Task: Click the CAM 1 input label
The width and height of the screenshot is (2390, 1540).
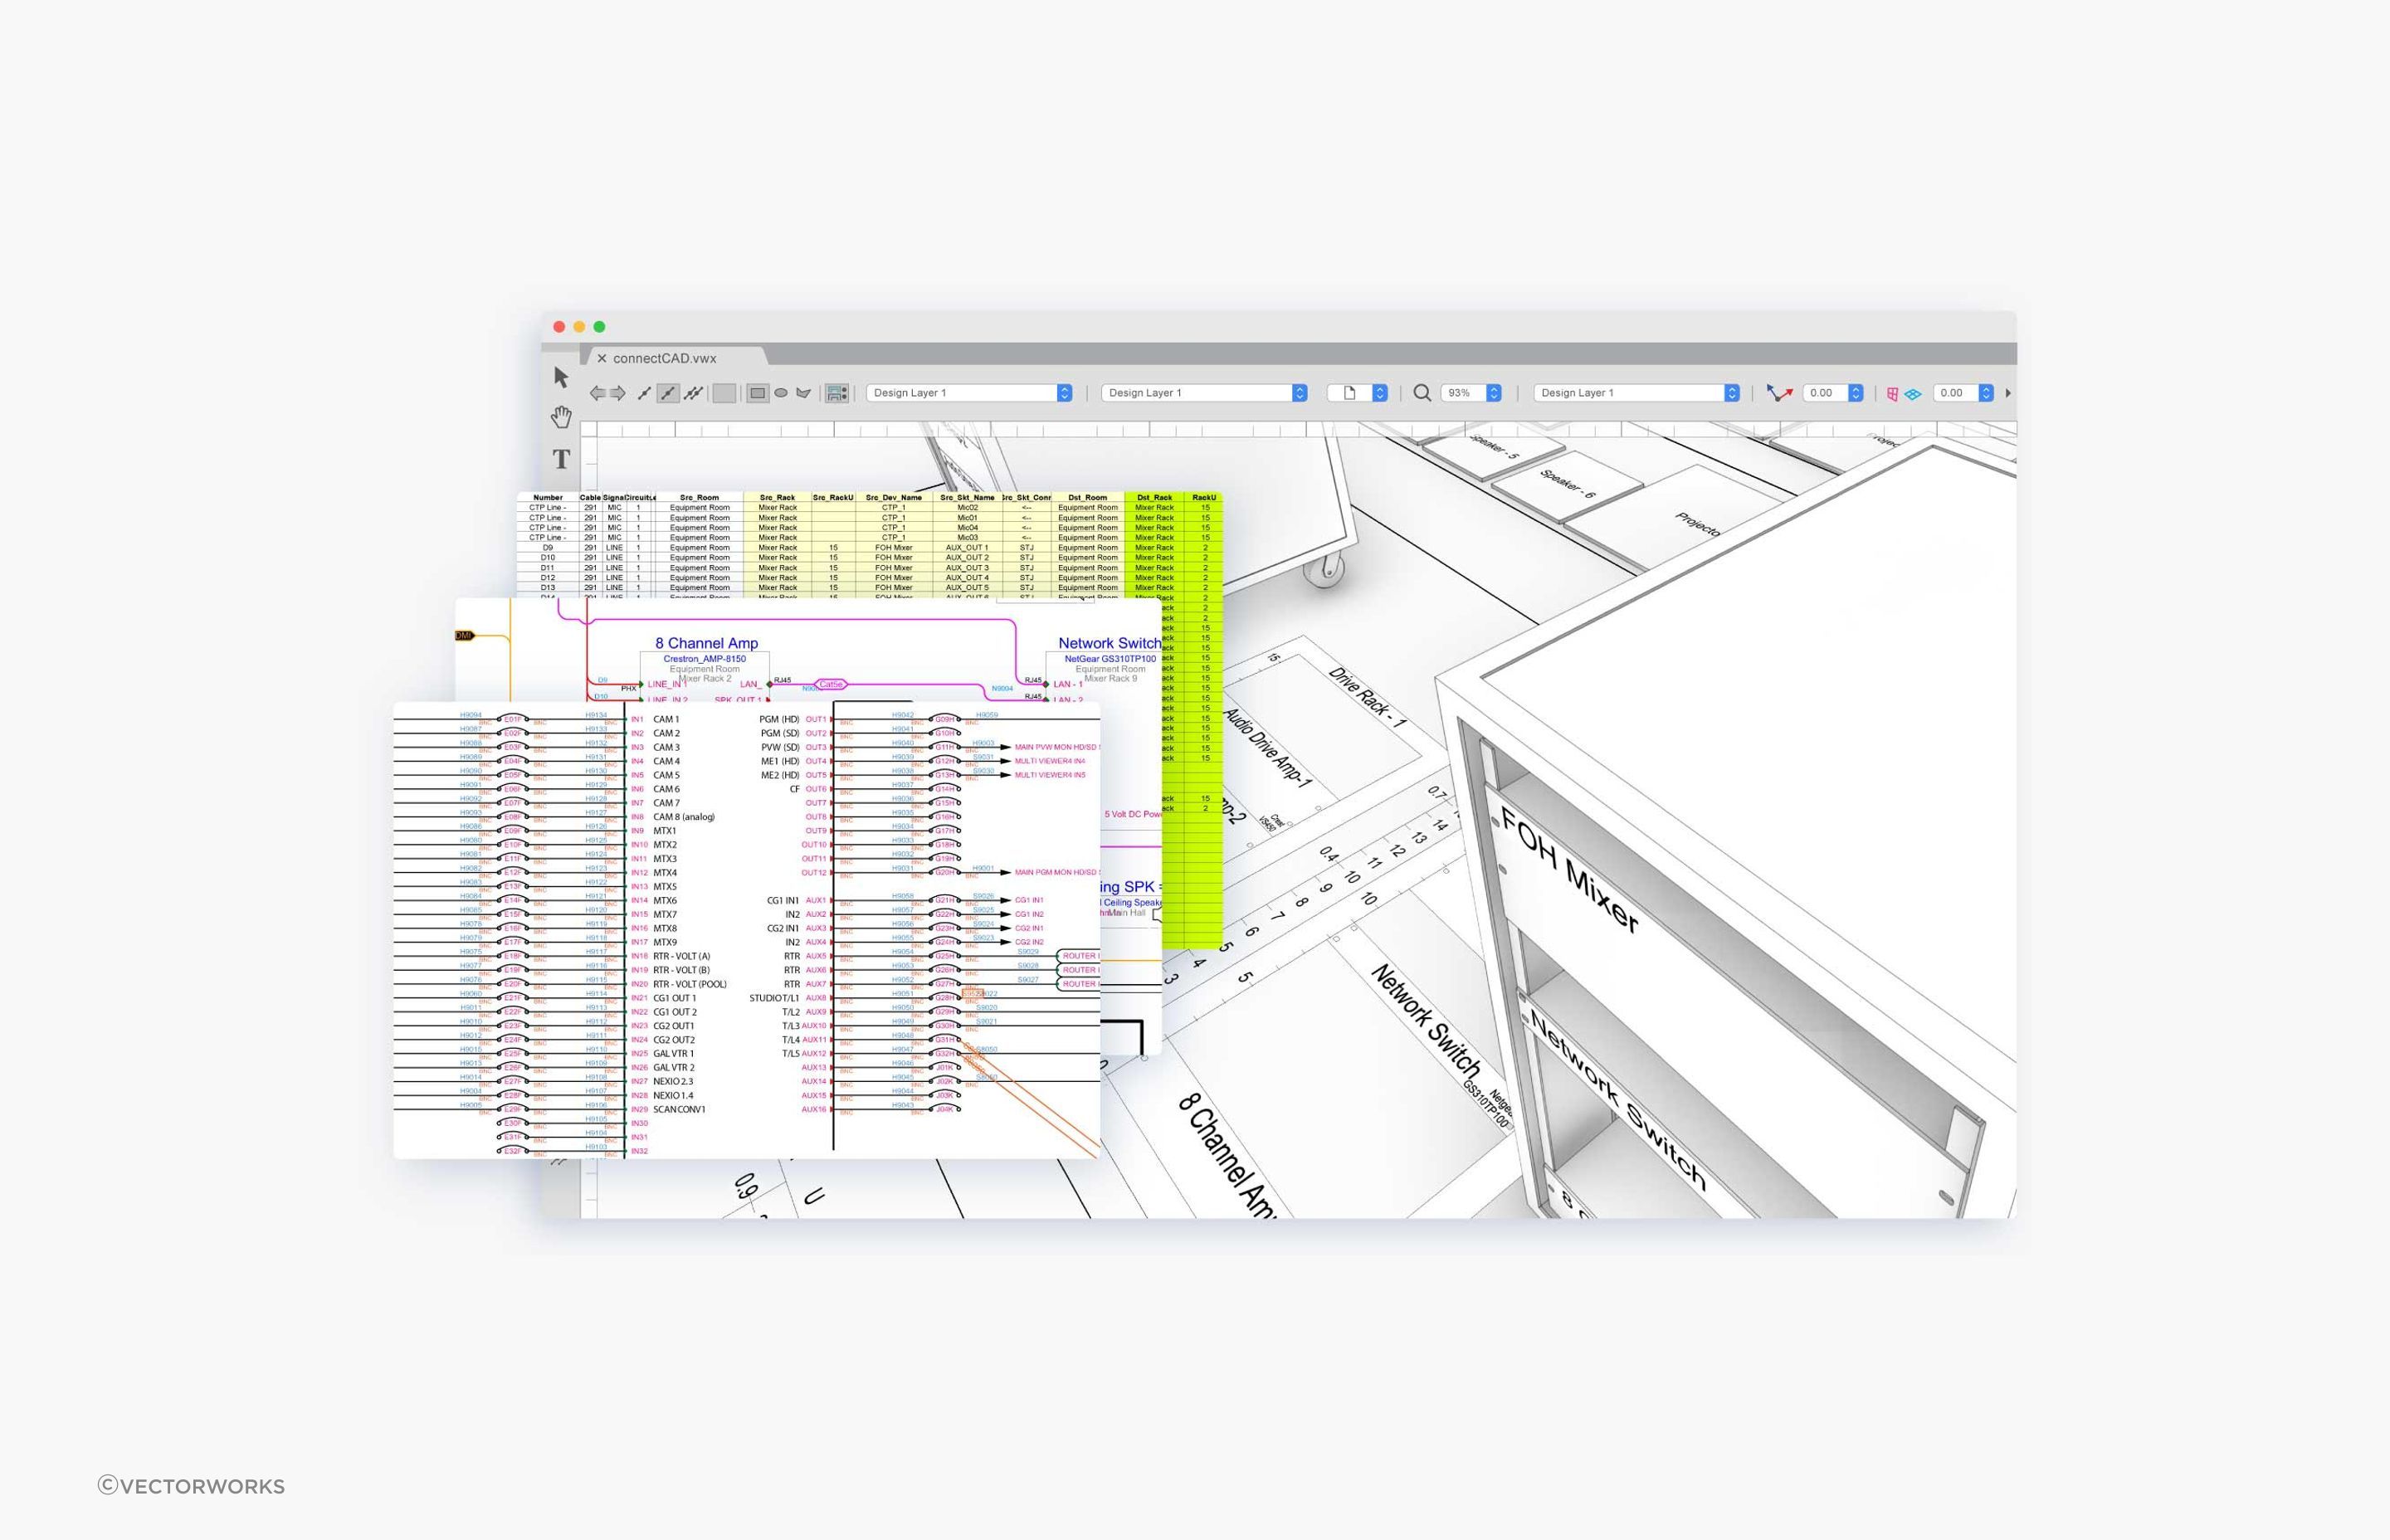Action: pos(666,719)
